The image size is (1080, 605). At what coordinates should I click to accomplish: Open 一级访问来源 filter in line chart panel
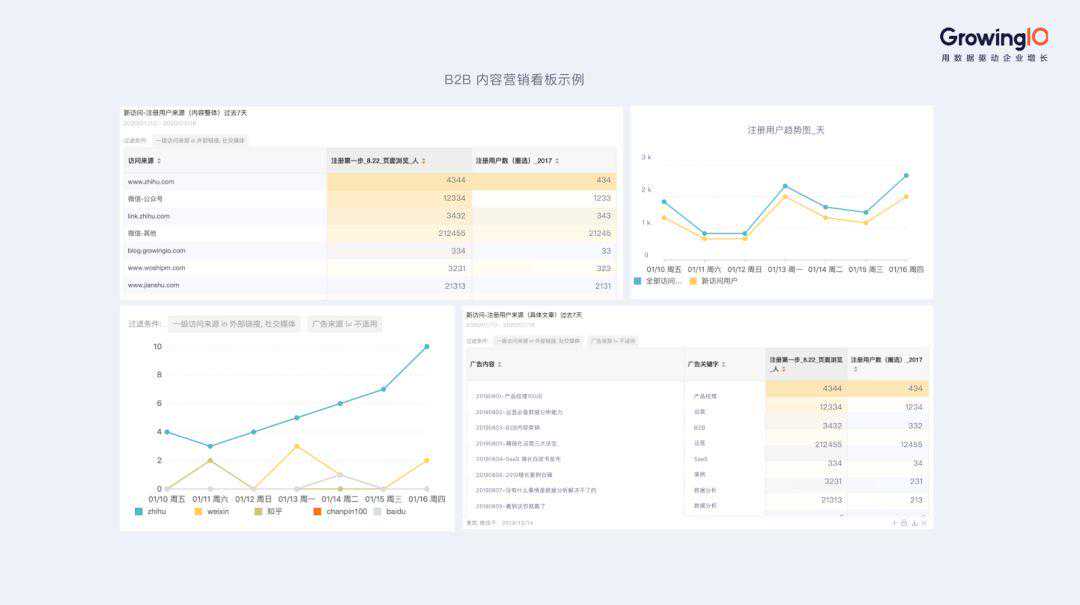point(234,324)
